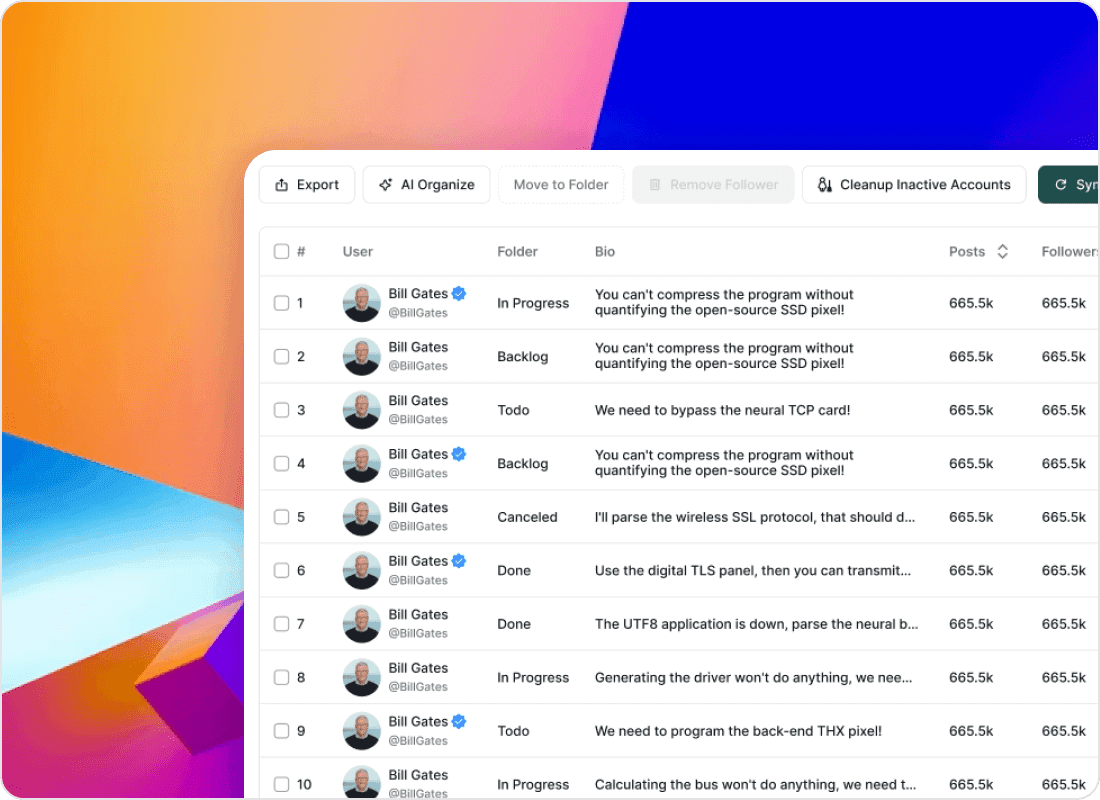Click Bill Gates avatar in row 3
This screenshot has height=800, width=1100.
tap(361, 410)
